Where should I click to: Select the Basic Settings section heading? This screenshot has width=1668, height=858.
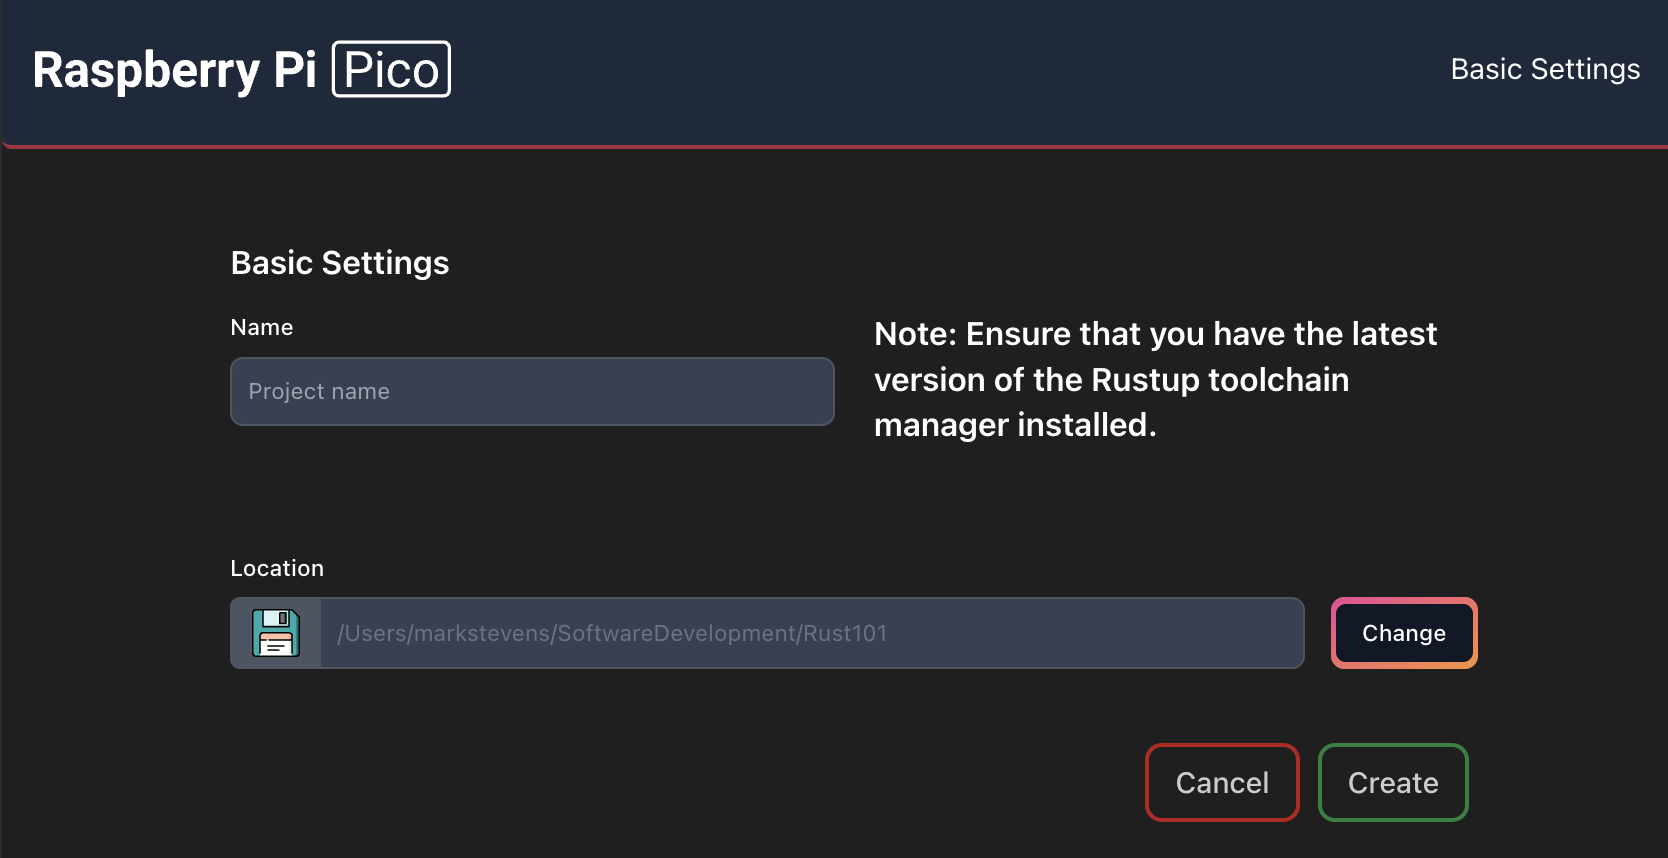coord(339,263)
